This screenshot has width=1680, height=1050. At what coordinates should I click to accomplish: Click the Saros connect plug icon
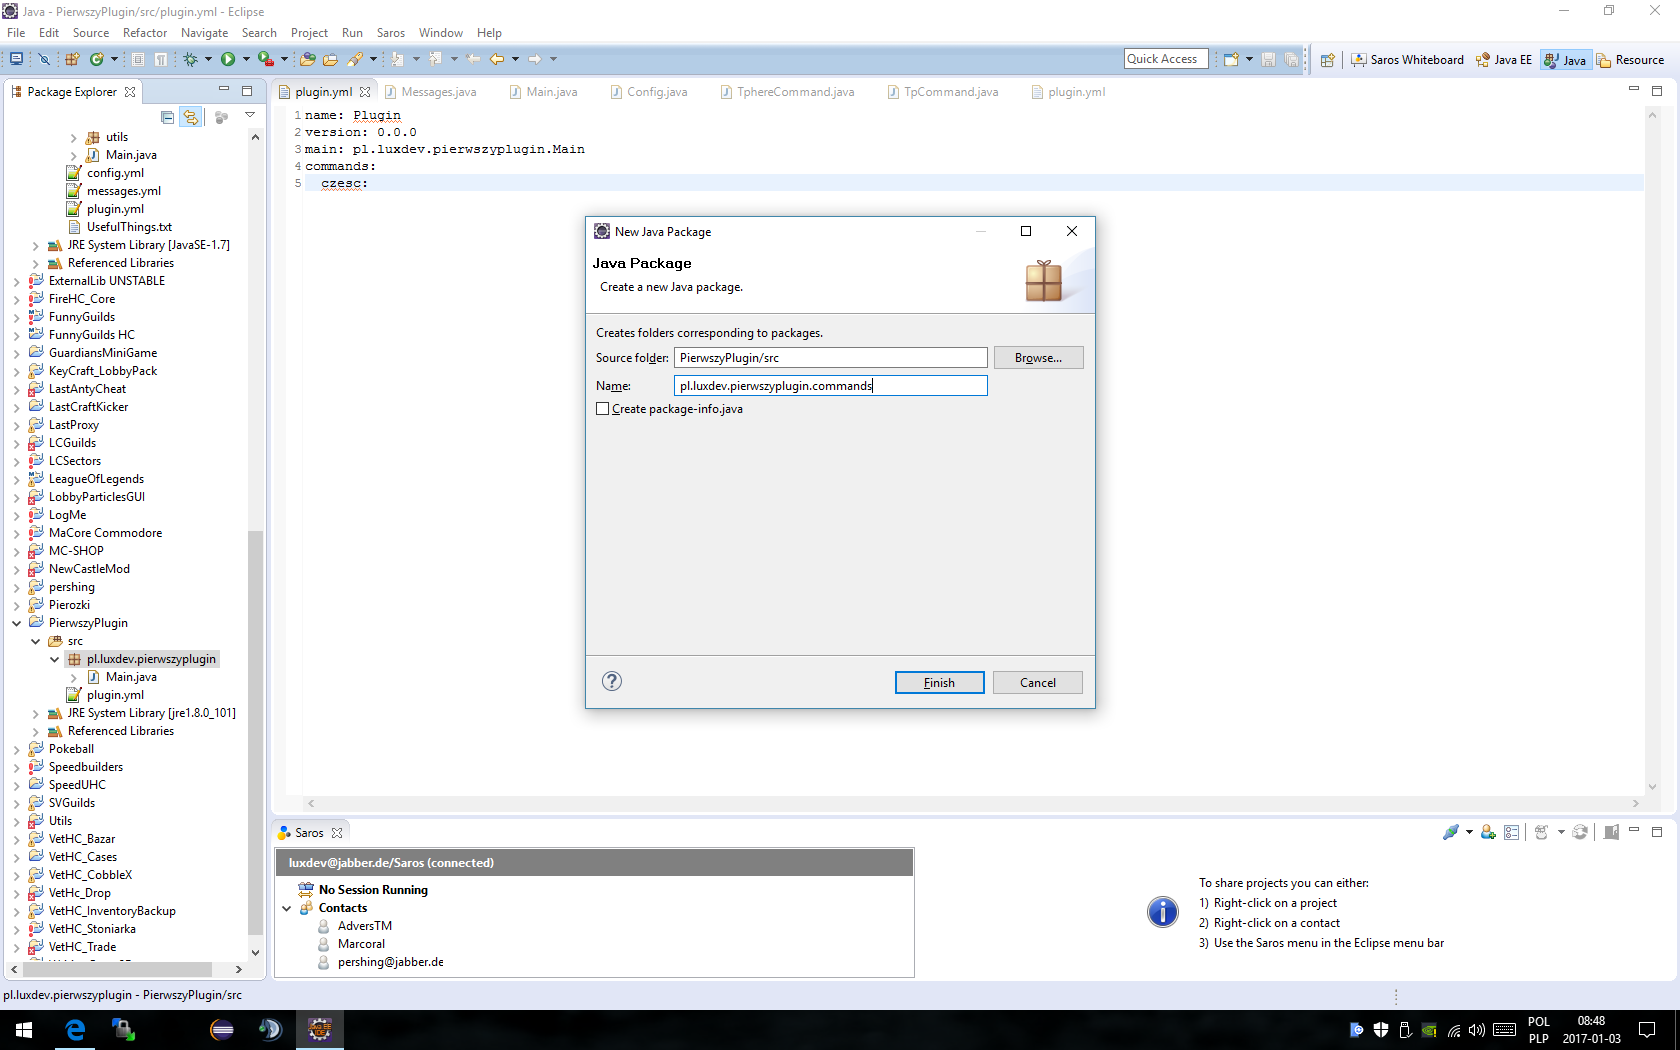[1451, 832]
